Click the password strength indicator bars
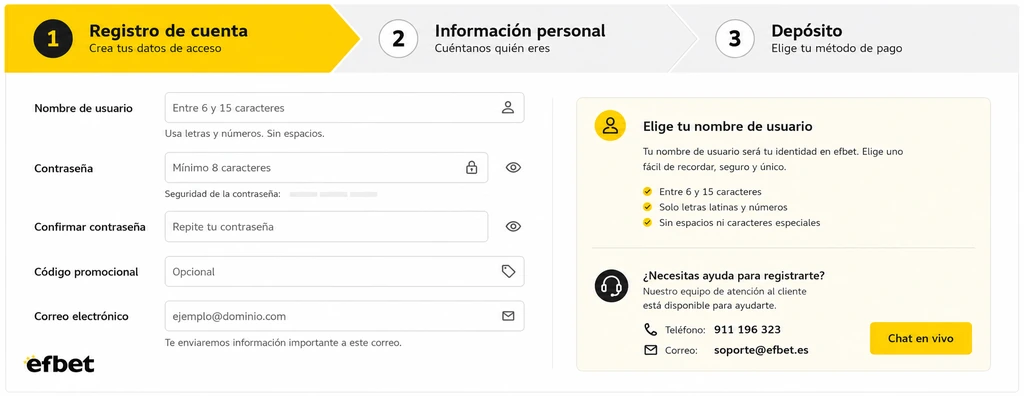Screen dimensions: 1024x396 pos(333,194)
